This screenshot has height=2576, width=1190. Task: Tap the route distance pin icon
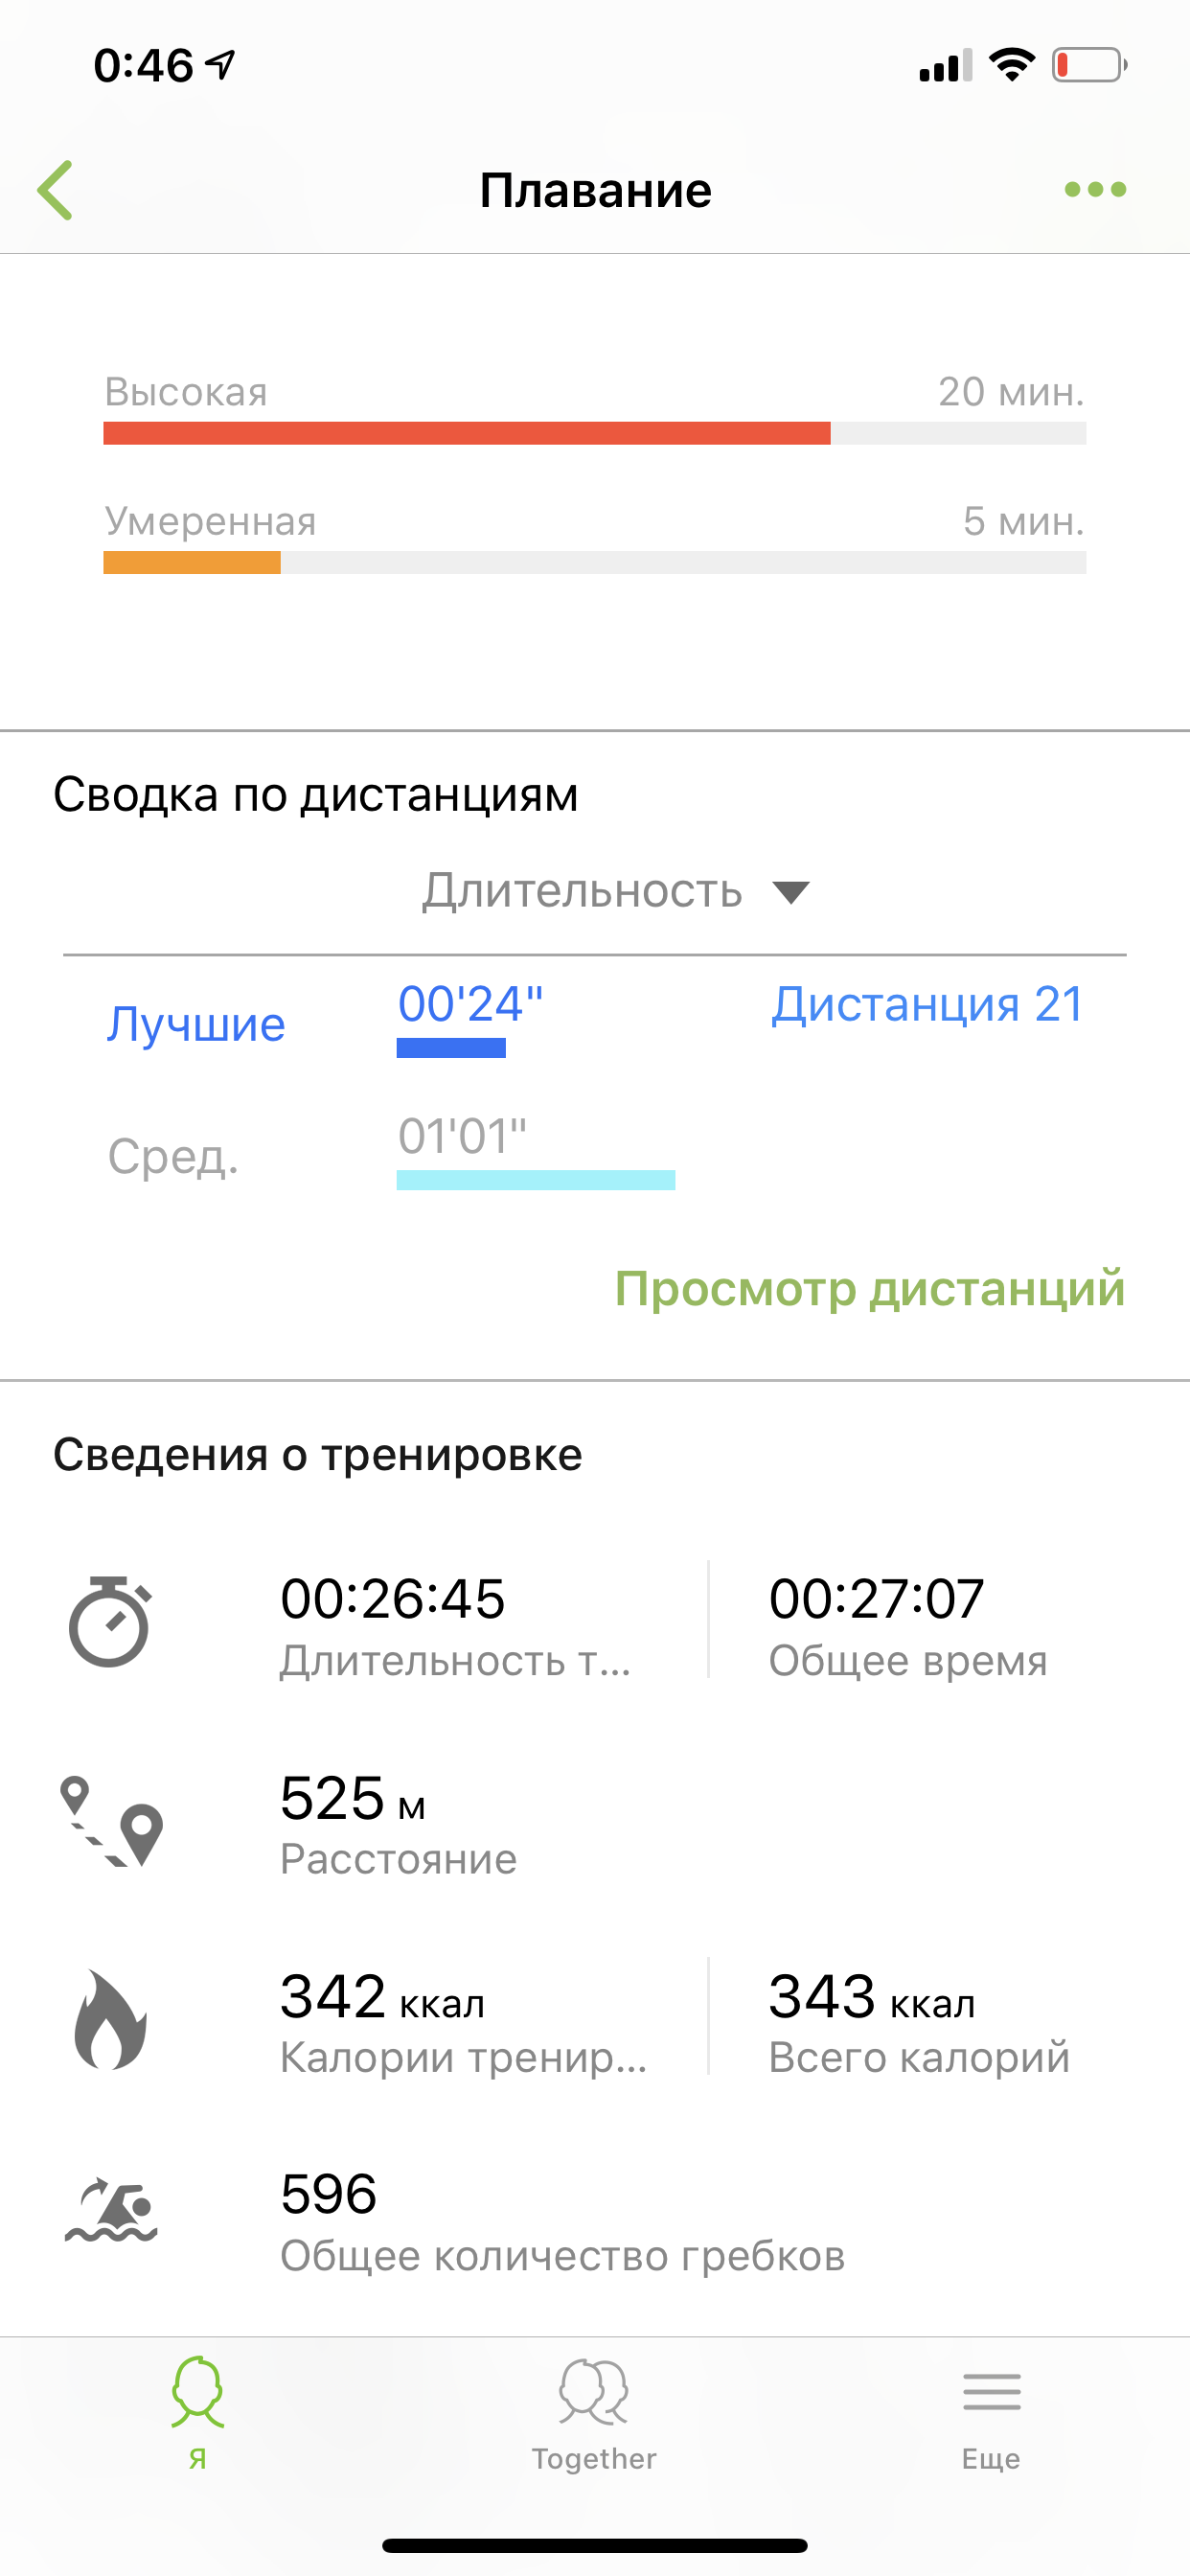point(111,1820)
